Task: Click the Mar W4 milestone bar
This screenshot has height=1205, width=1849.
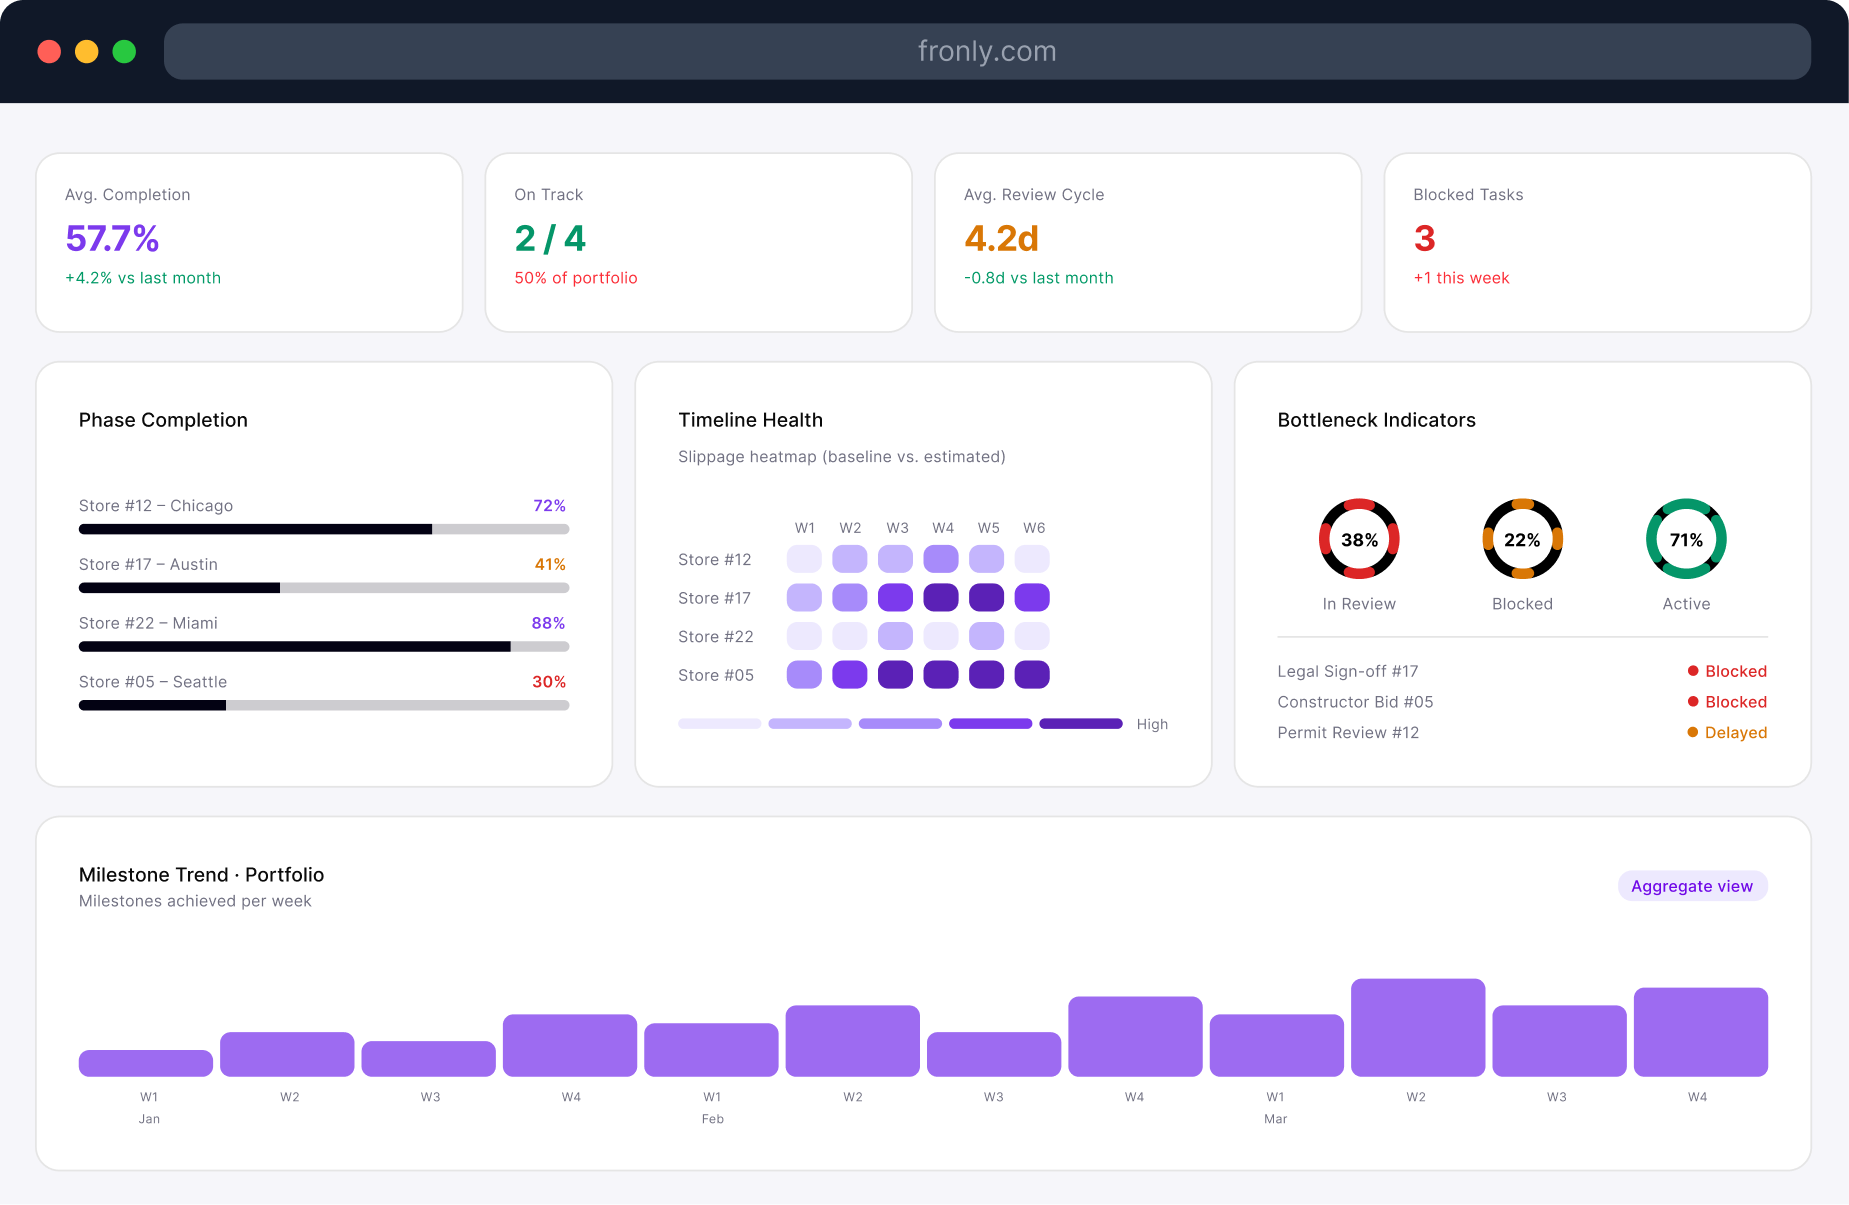Action: [1701, 1032]
